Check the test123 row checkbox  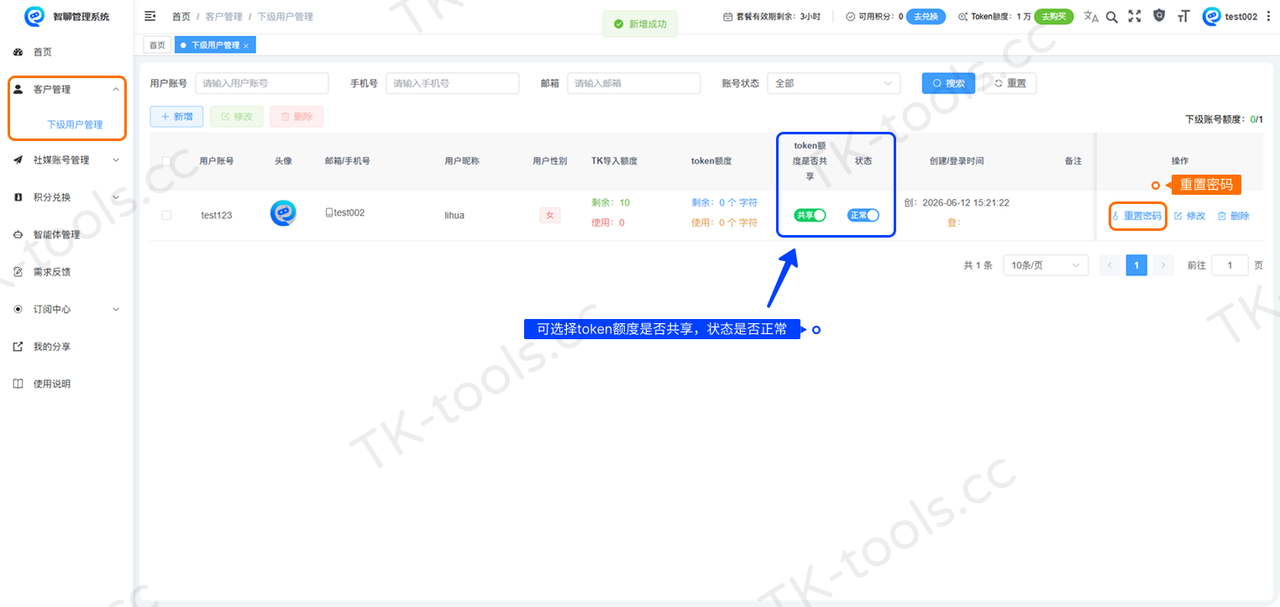pyautogui.click(x=167, y=215)
